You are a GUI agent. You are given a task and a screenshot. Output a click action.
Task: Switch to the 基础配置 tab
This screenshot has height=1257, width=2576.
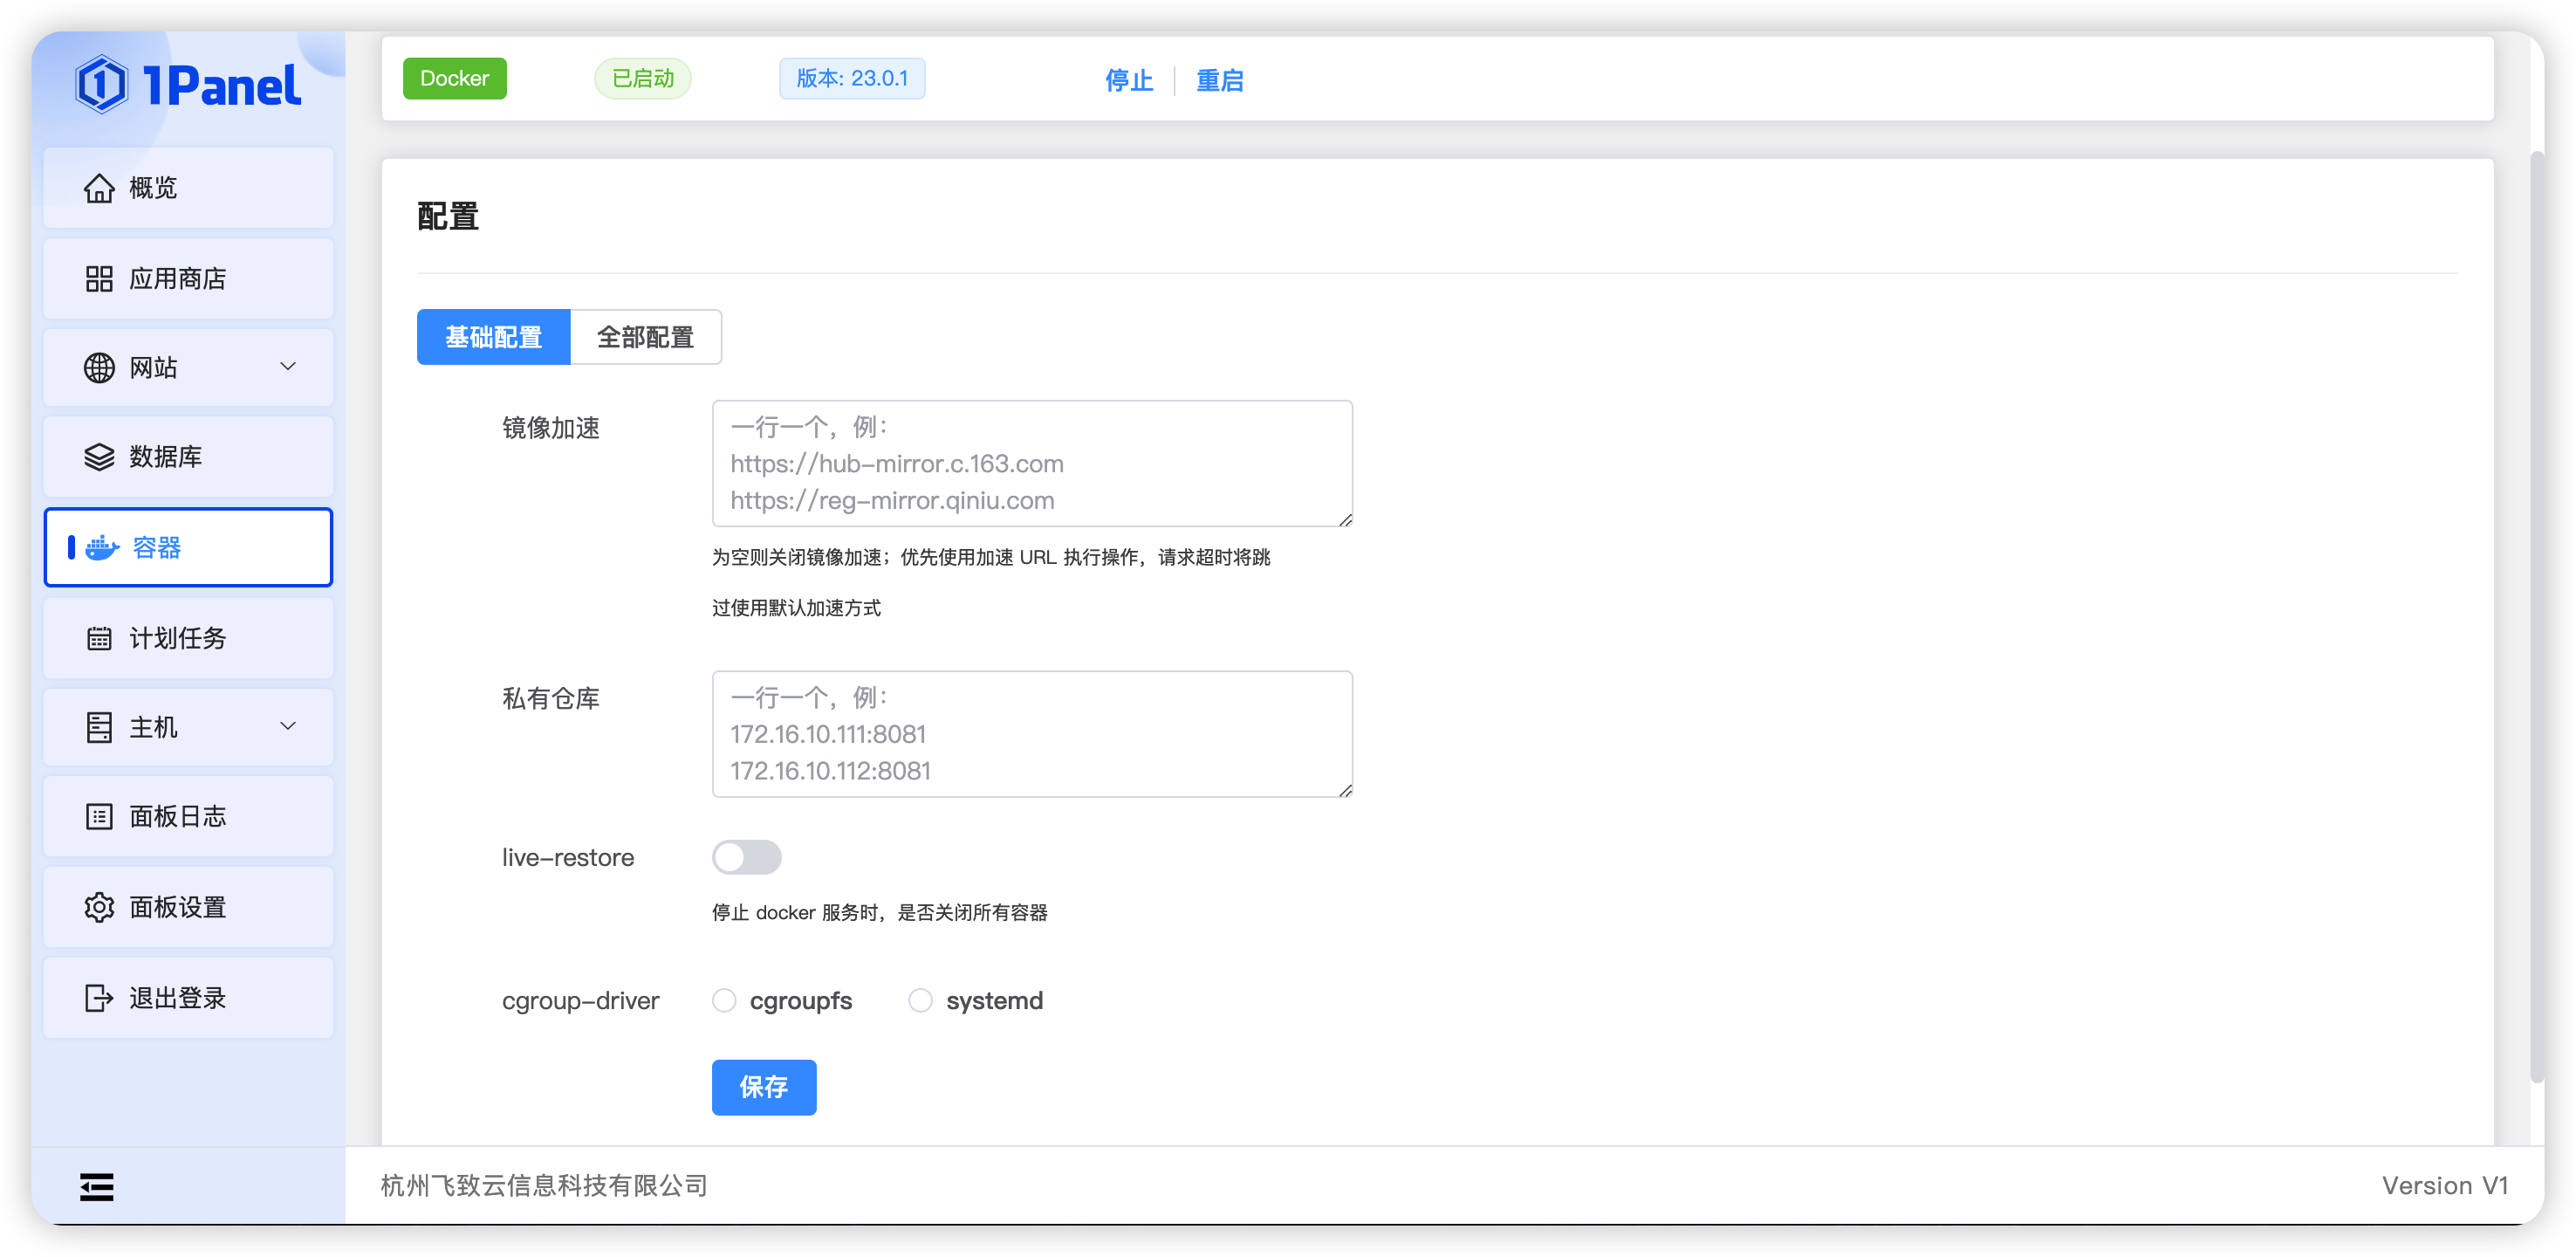pyautogui.click(x=493, y=337)
